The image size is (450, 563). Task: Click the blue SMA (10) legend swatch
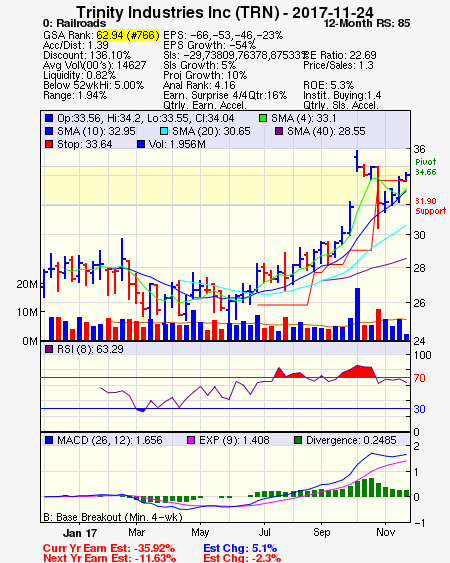tap(49, 131)
